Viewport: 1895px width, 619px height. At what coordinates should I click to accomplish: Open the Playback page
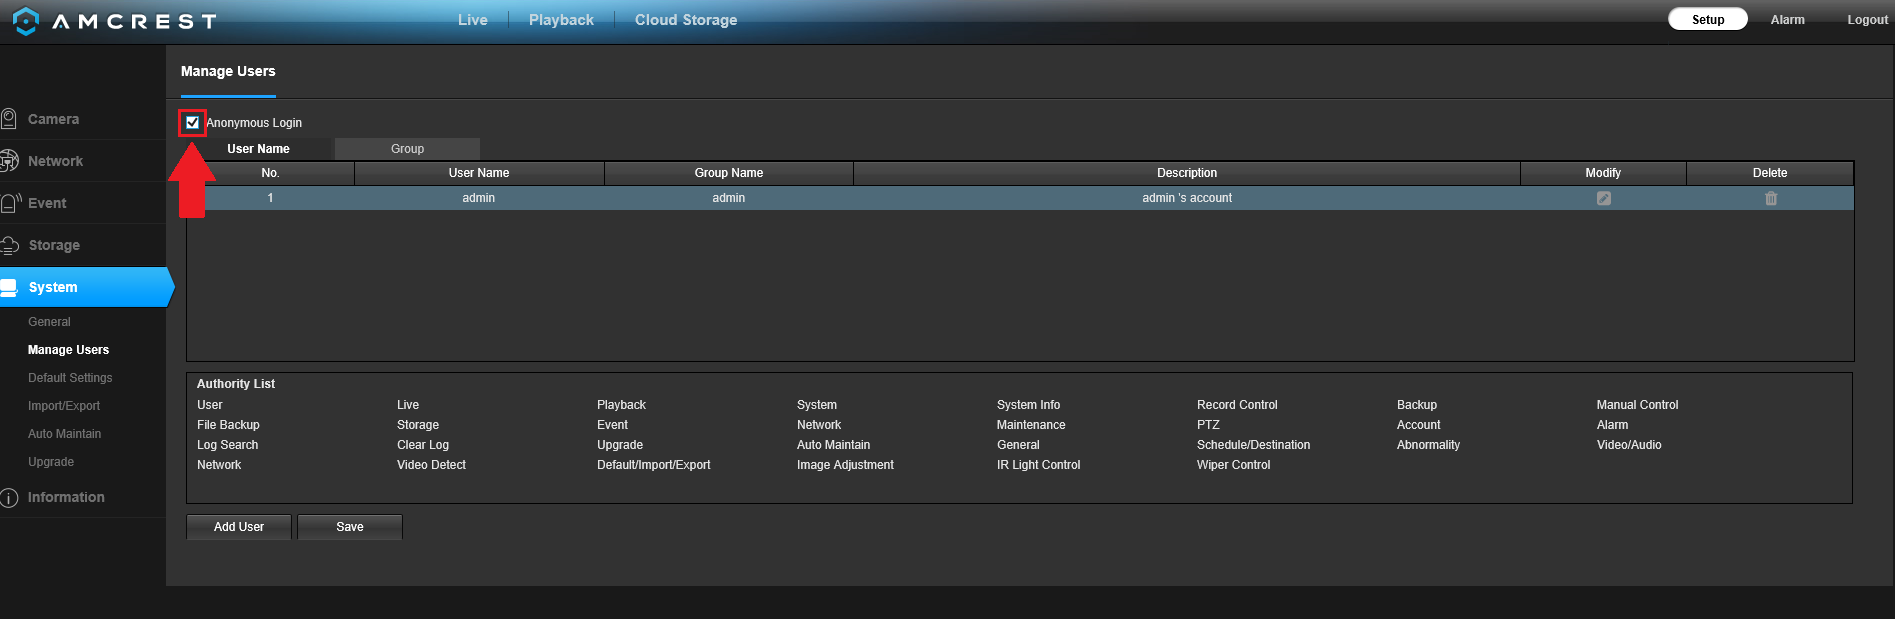(561, 20)
